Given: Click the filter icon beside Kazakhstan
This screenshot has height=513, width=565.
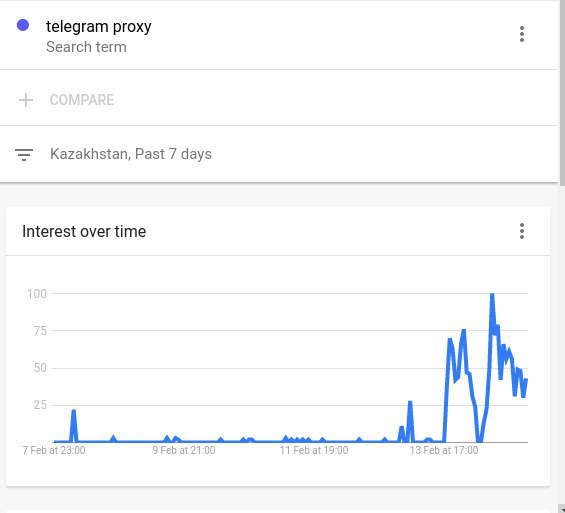Looking at the screenshot, I should 24,154.
